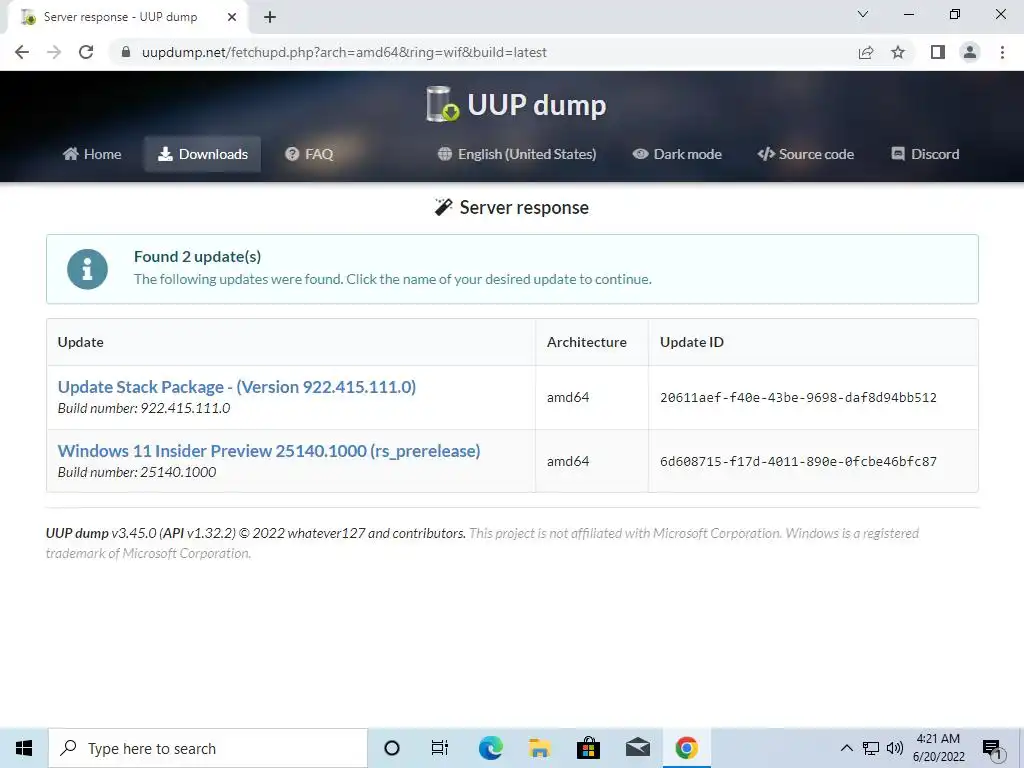Open Windows Start menu
This screenshot has height=768, width=1024.
point(24,748)
